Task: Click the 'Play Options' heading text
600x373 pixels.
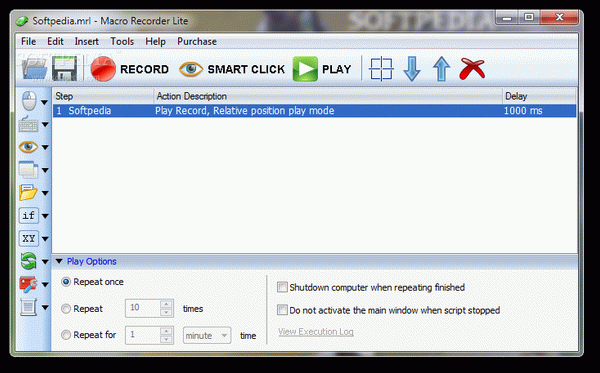Action: (91, 261)
